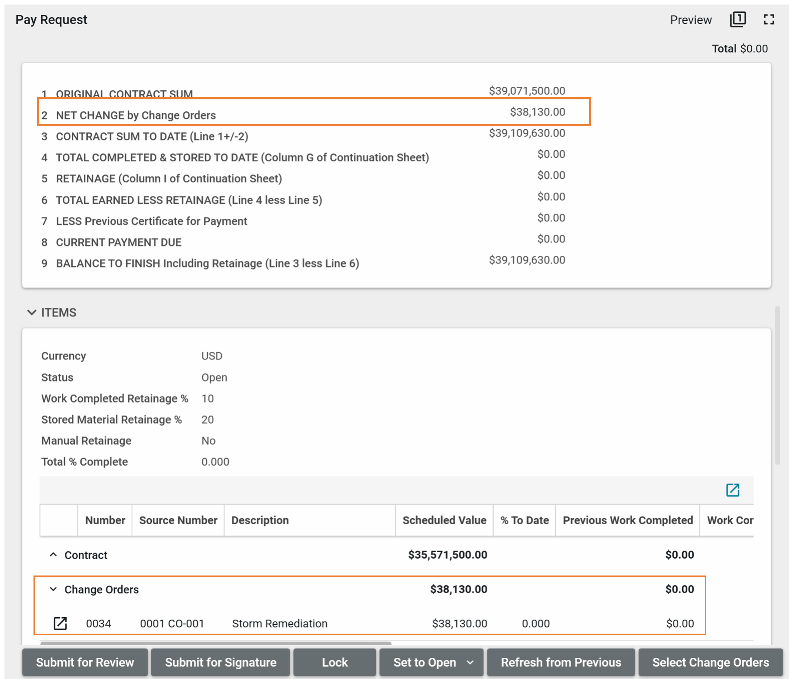Click the Source Number column header
Screen dimensions: 789x679
(178, 520)
